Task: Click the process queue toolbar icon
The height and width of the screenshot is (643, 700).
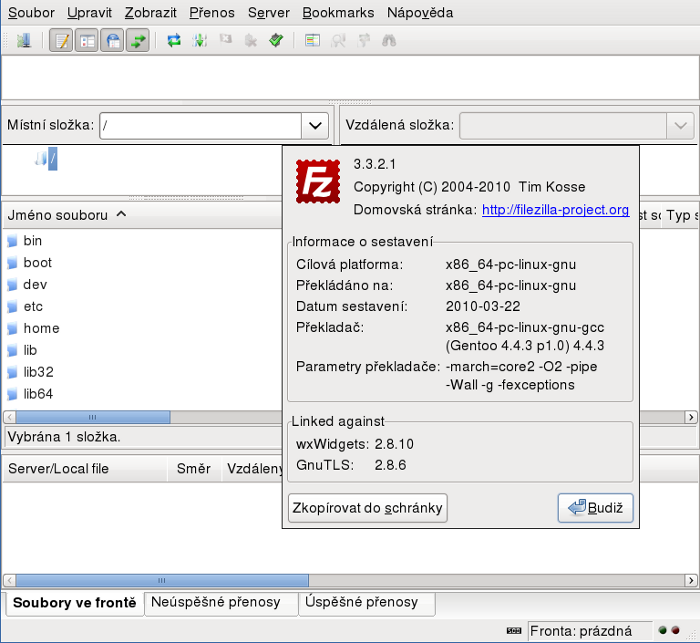Action: (199, 41)
